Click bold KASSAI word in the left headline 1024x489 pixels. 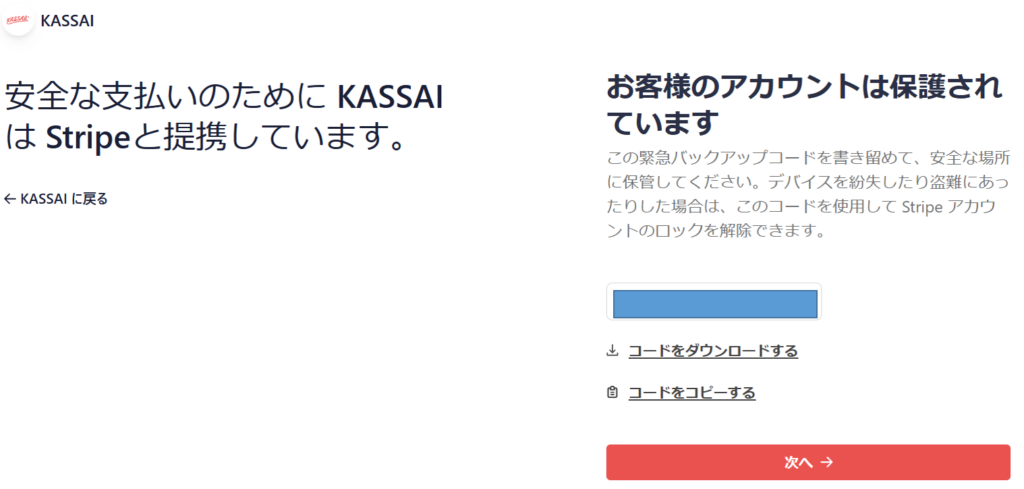391,99
